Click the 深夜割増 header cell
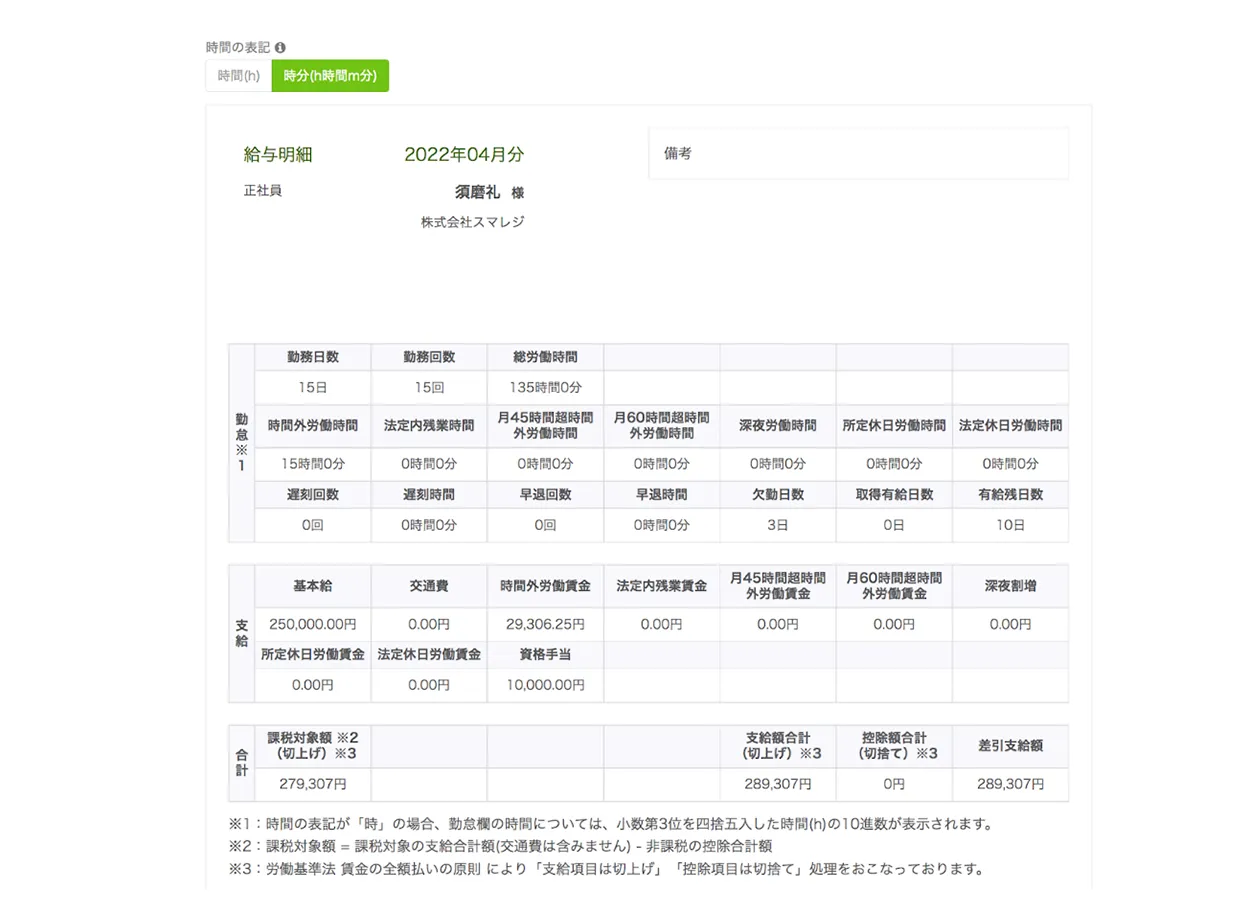The height and width of the screenshot is (923, 1248). pos(1010,586)
